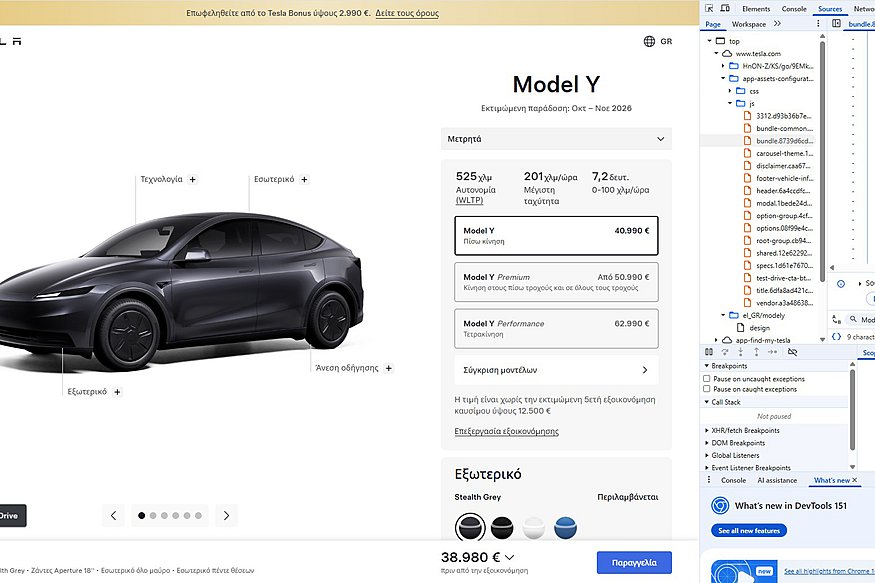
Task: Click the Επεξεργασία εξοικονόμησης link
Action: [x=506, y=431]
